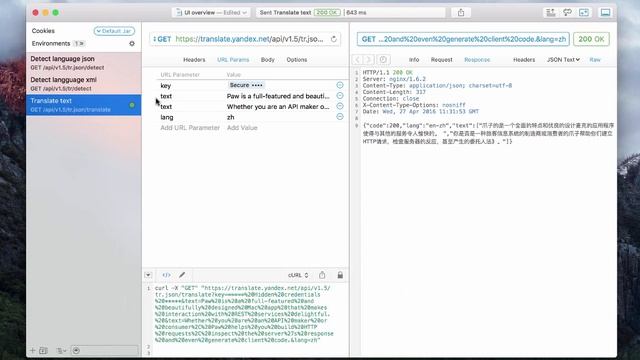Open the request Options tab
Viewport: 640px width, 360px height.
[x=296, y=60]
